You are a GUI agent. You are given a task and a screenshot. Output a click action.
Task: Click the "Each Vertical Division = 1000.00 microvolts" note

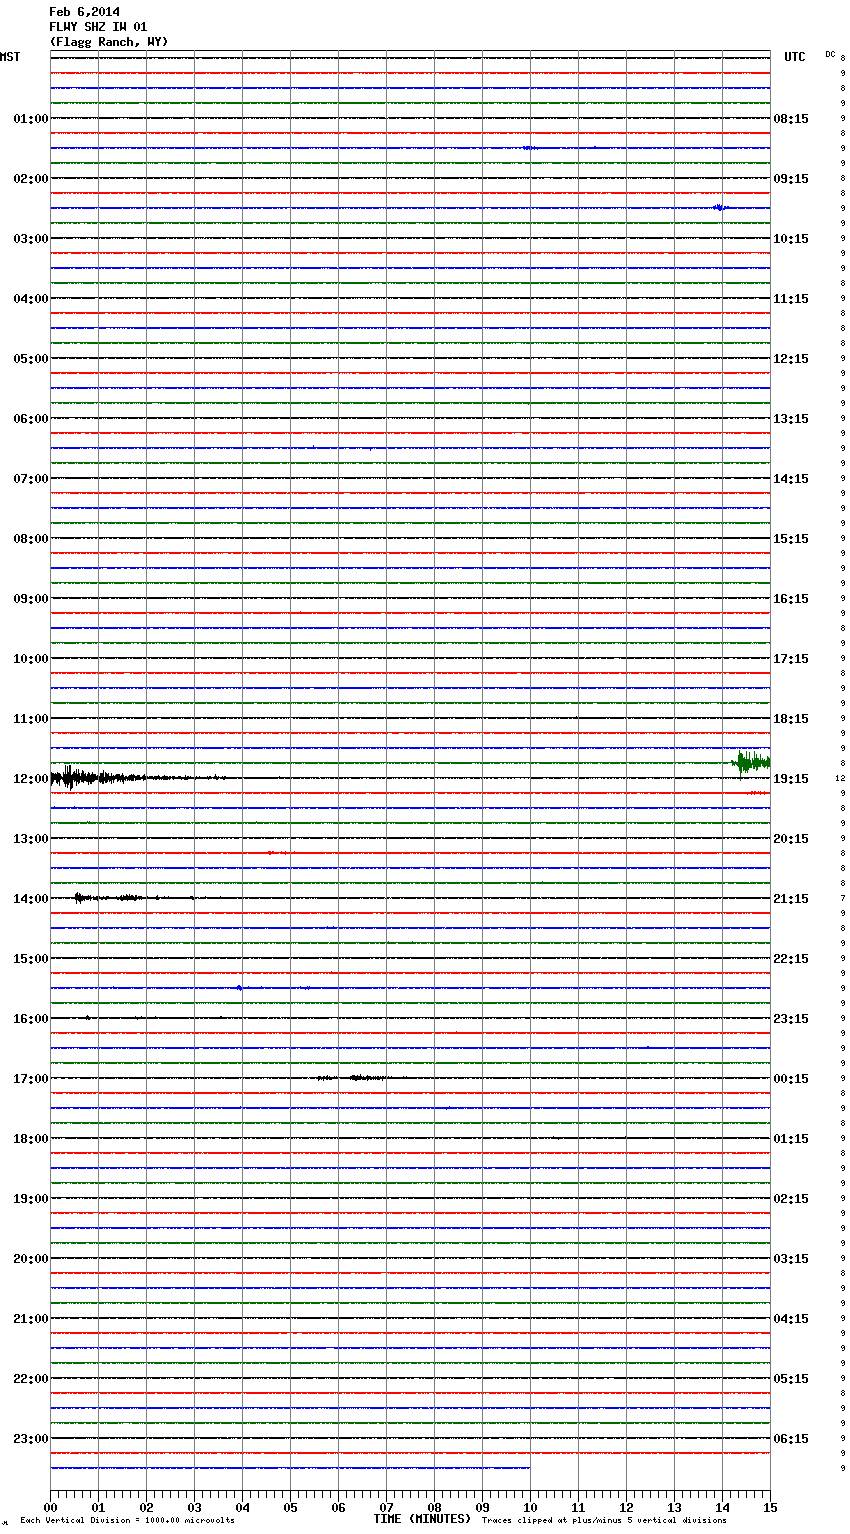point(127,1521)
